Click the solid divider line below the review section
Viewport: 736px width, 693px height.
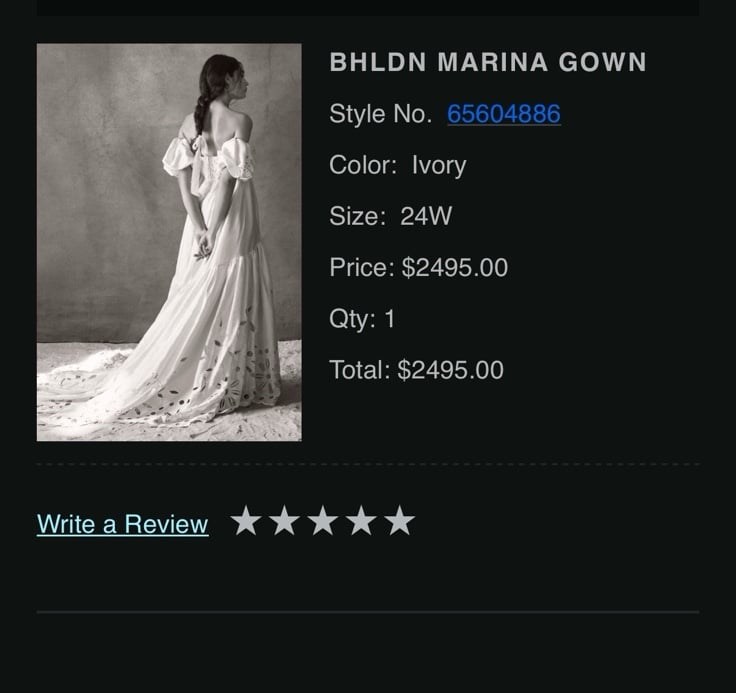pyautogui.click(x=368, y=612)
